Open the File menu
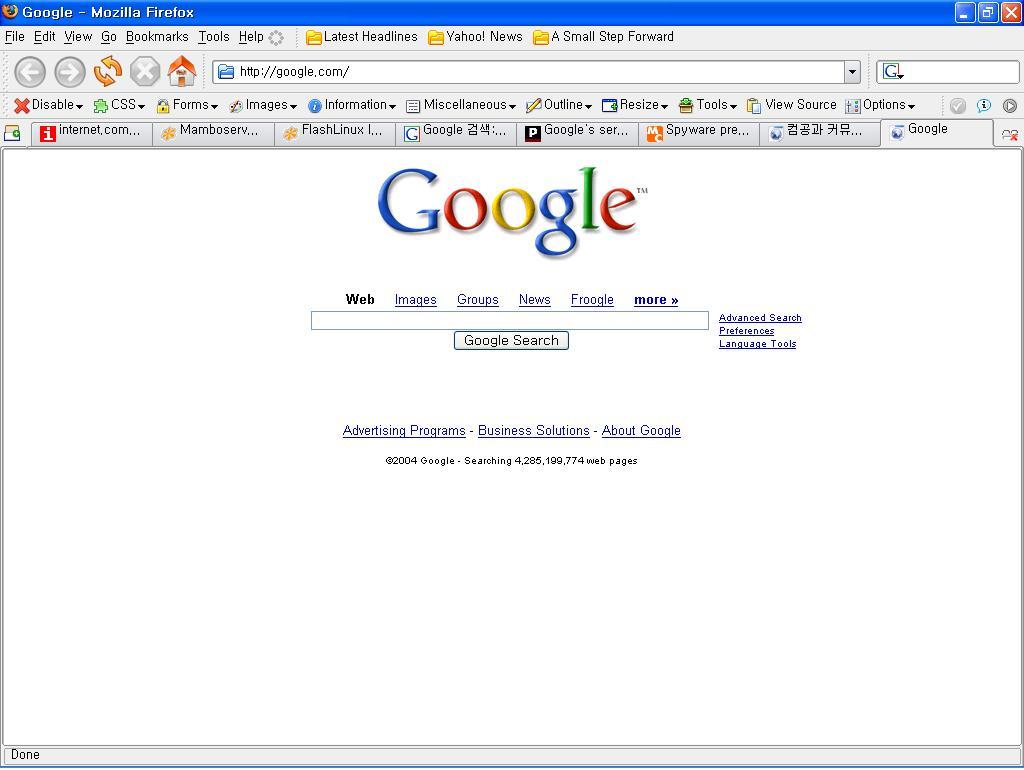The image size is (1024, 770). pyautogui.click(x=14, y=37)
